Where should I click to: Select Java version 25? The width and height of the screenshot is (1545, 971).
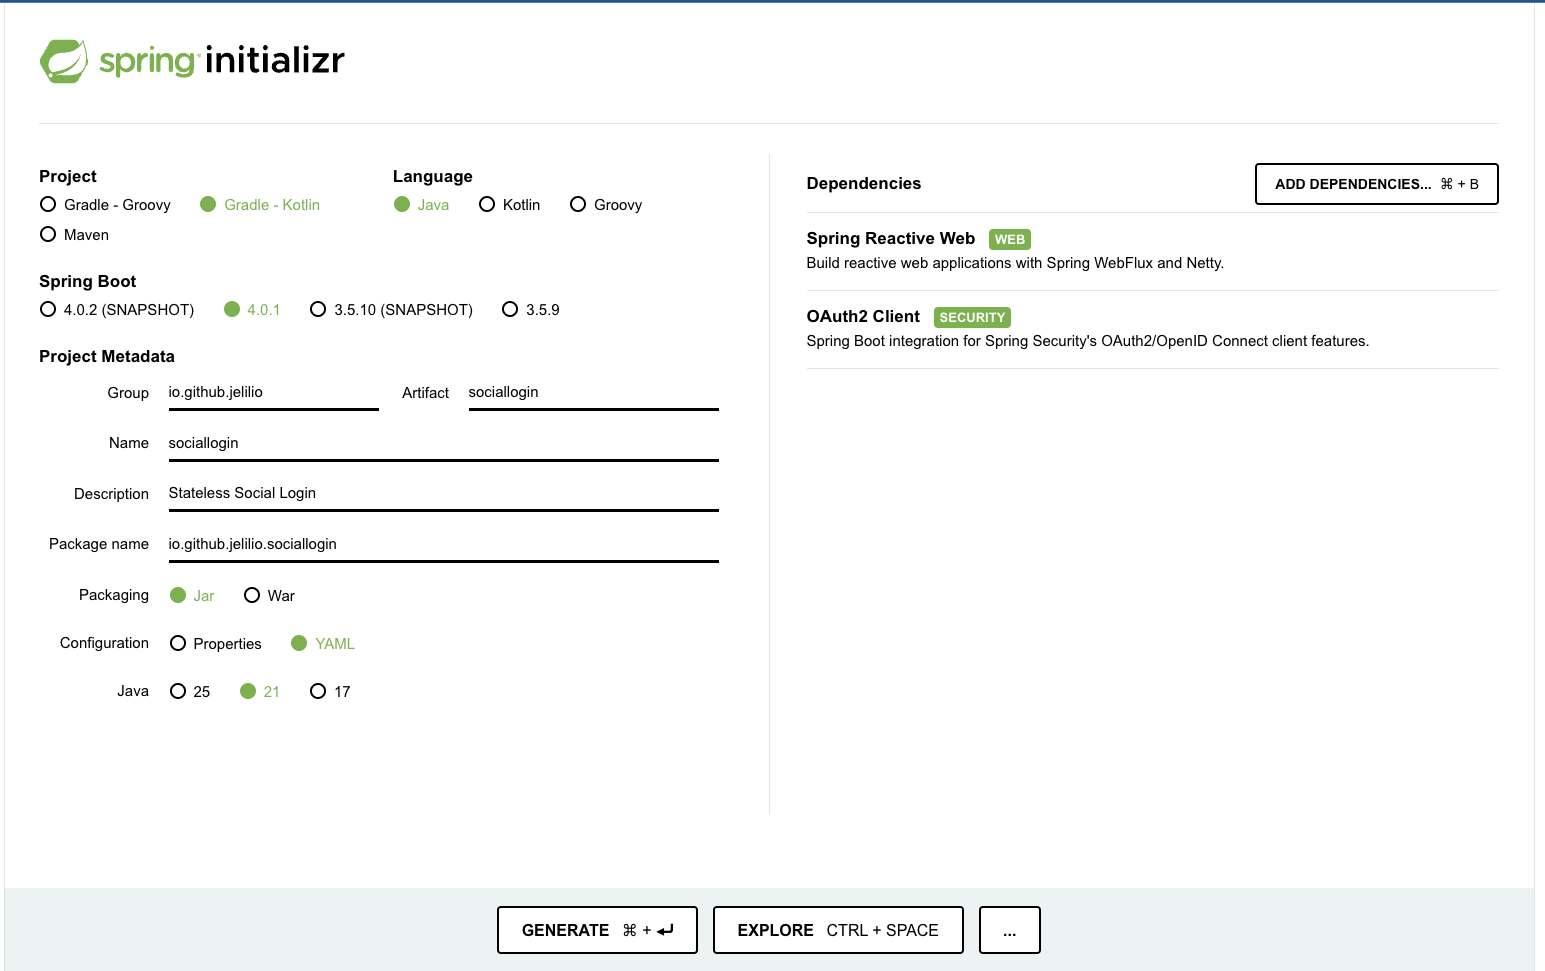click(190, 692)
